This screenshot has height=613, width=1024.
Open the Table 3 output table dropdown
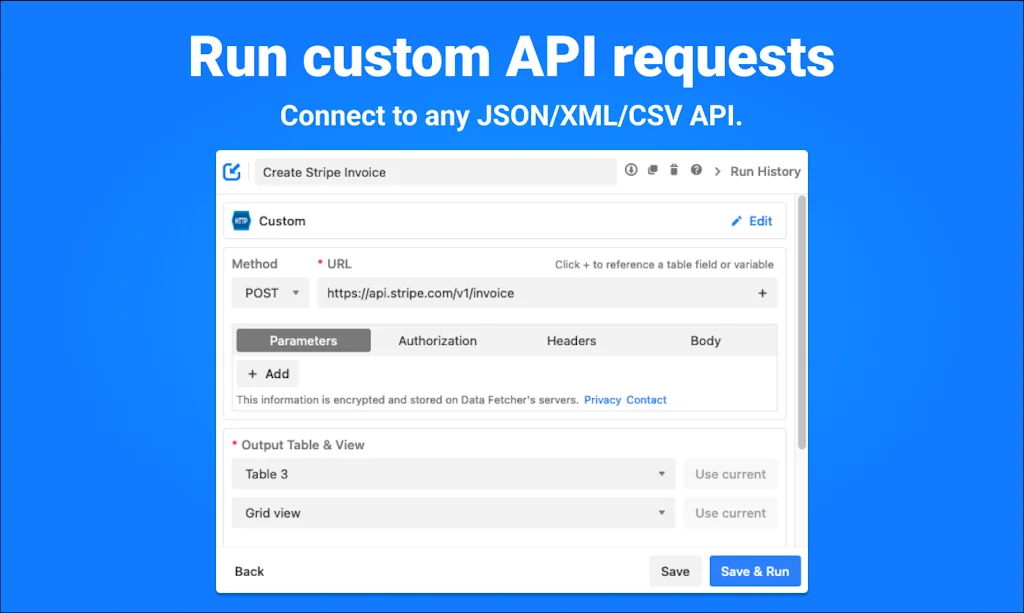453,473
